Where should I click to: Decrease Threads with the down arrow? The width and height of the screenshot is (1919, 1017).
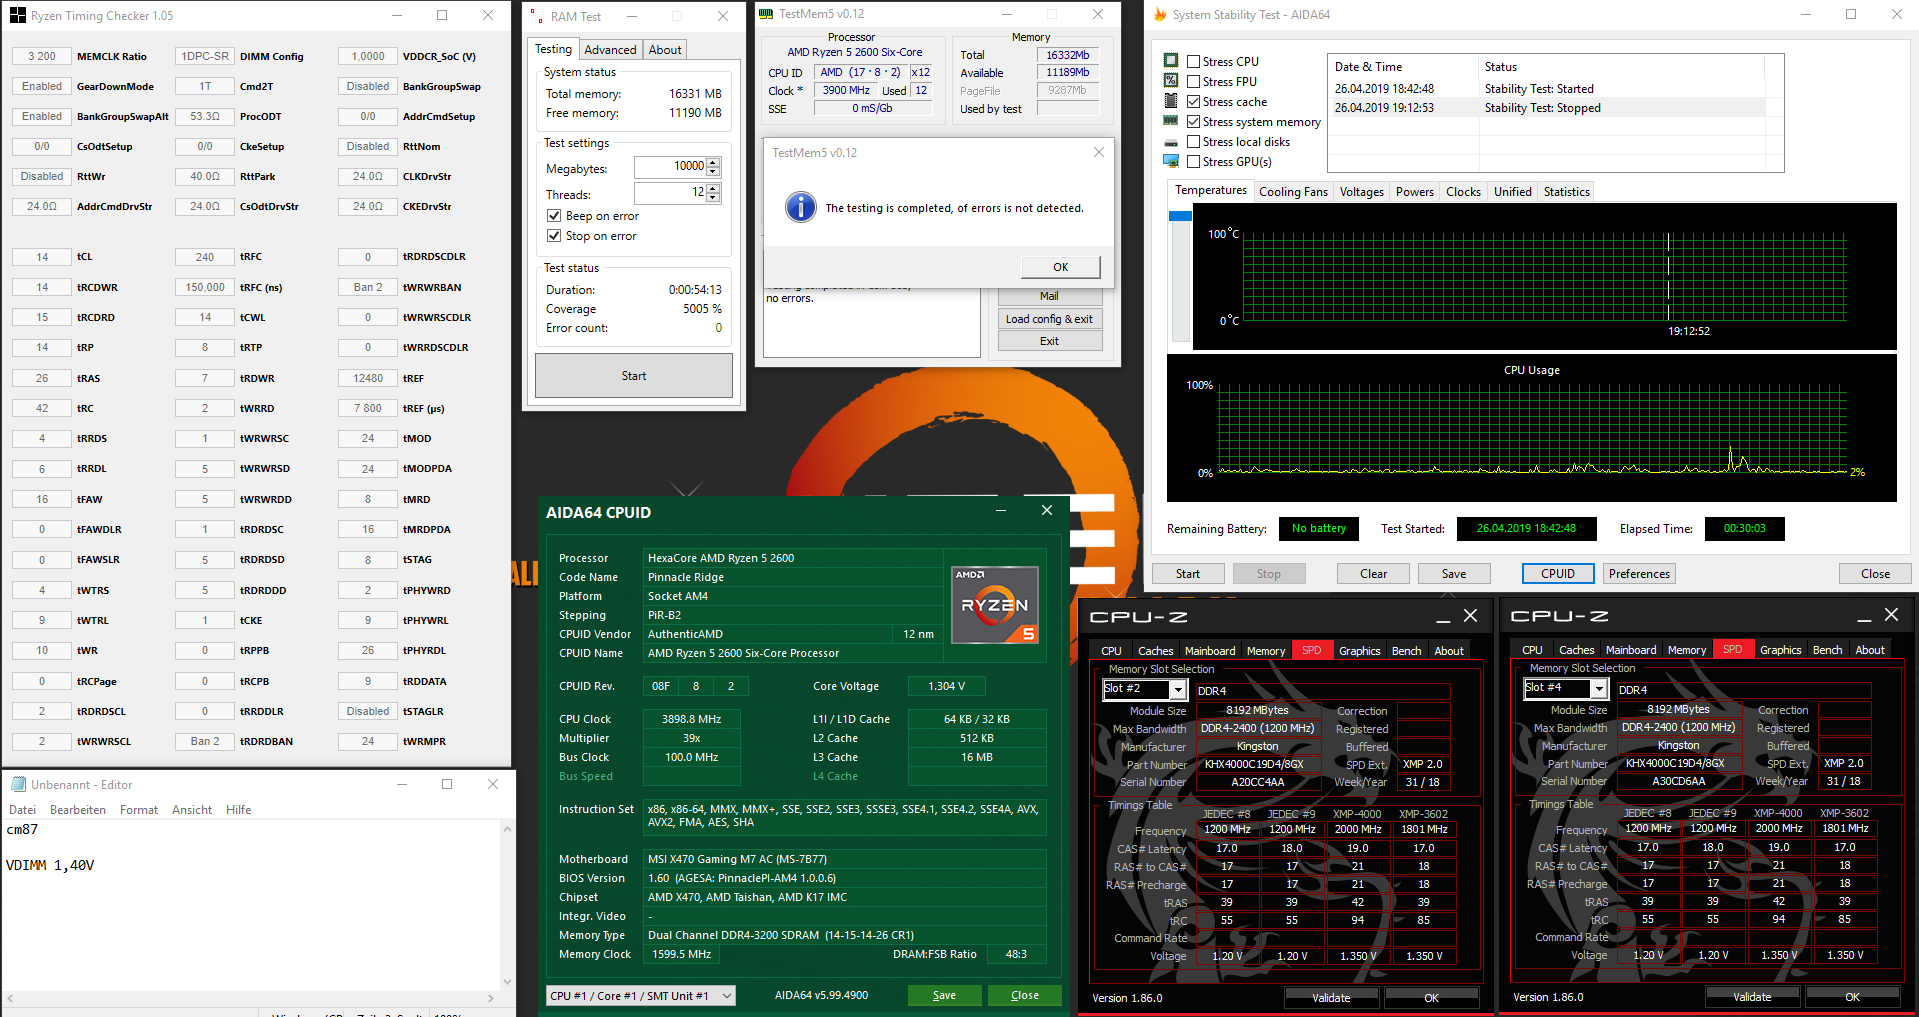[713, 197]
